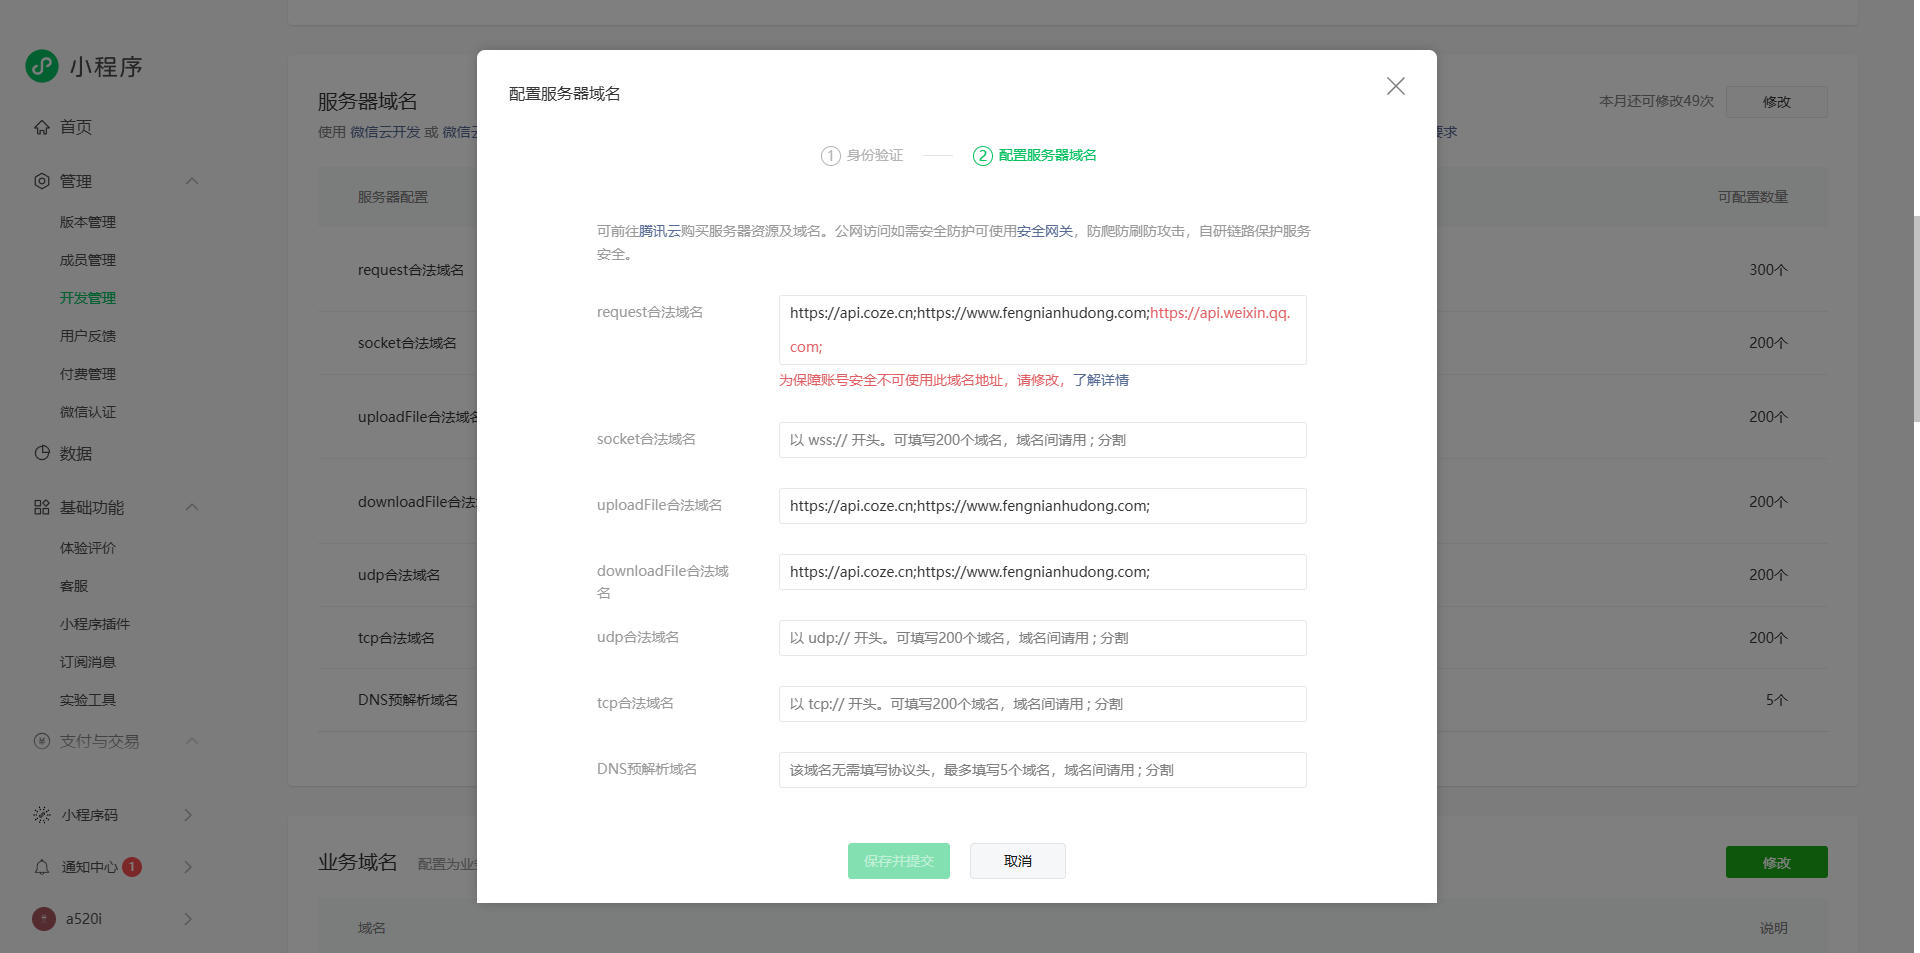Click 数据 label in sidebar
Screen dimensions: 1920x953
coord(76,453)
